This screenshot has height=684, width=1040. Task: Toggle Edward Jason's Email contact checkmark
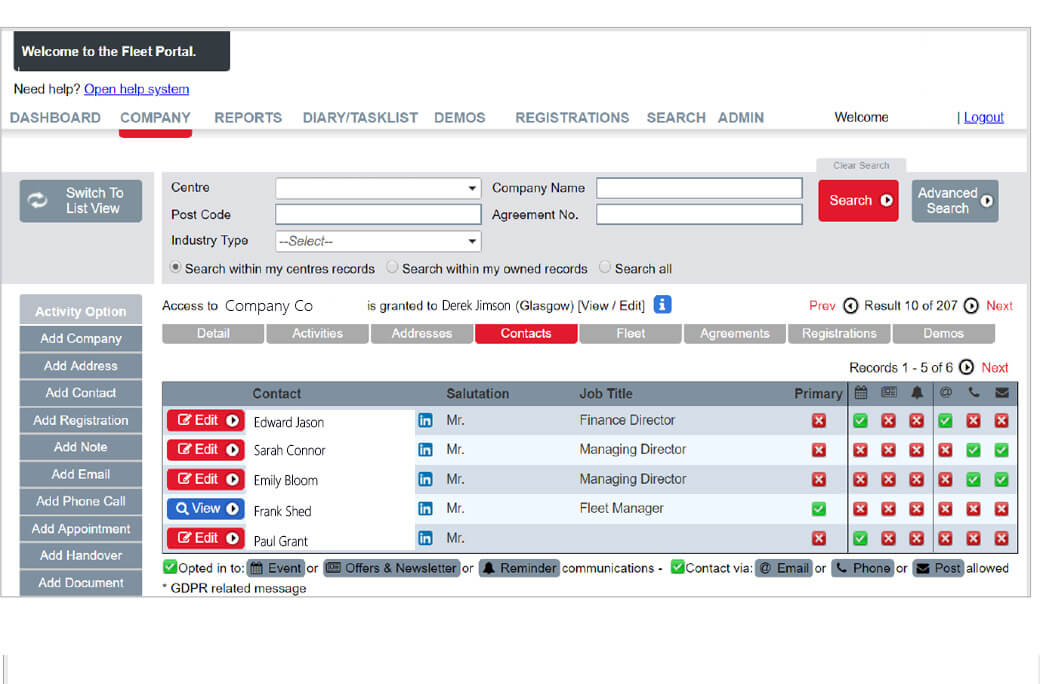pyautogui.click(x=946, y=421)
